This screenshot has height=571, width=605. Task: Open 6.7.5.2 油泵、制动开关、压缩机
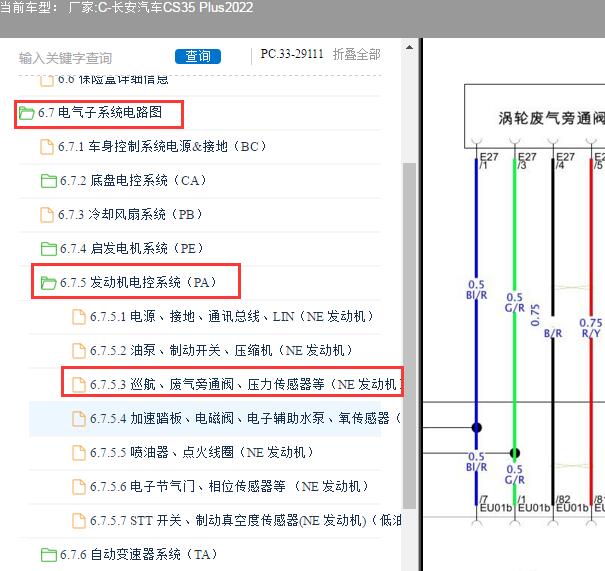[221, 350]
